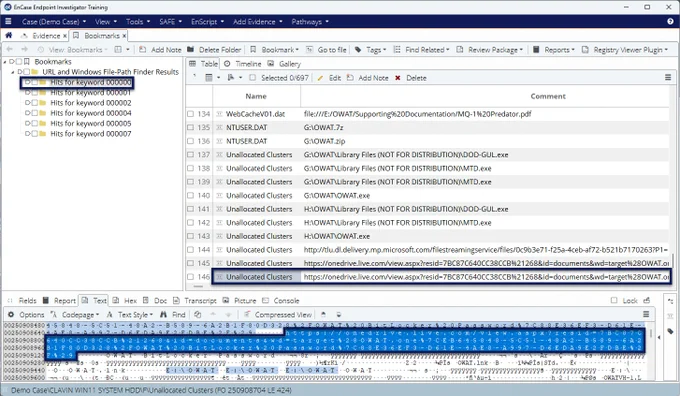The height and width of the screenshot is (396, 680).
Task: Open the Case (Demo Case) dropdown menu
Action: point(54,21)
